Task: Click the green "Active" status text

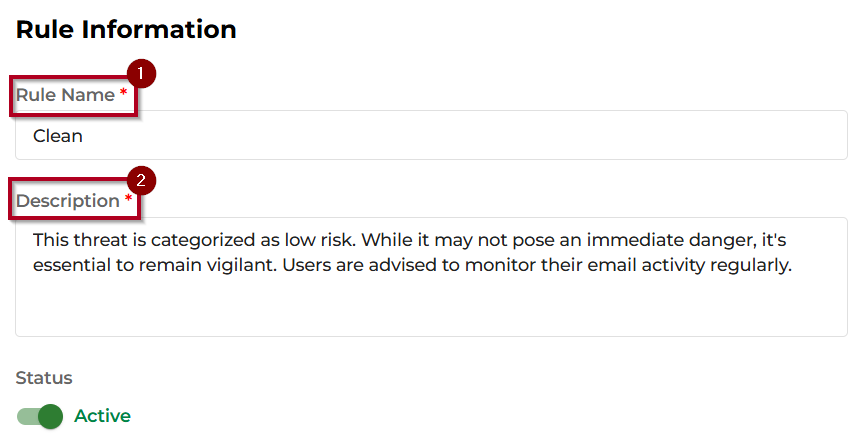Action: [102, 416]
